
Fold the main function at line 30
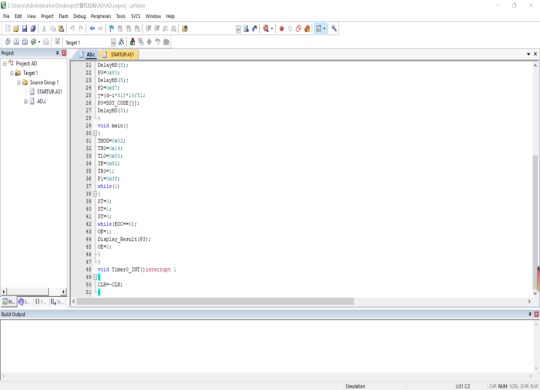point(95,133)
